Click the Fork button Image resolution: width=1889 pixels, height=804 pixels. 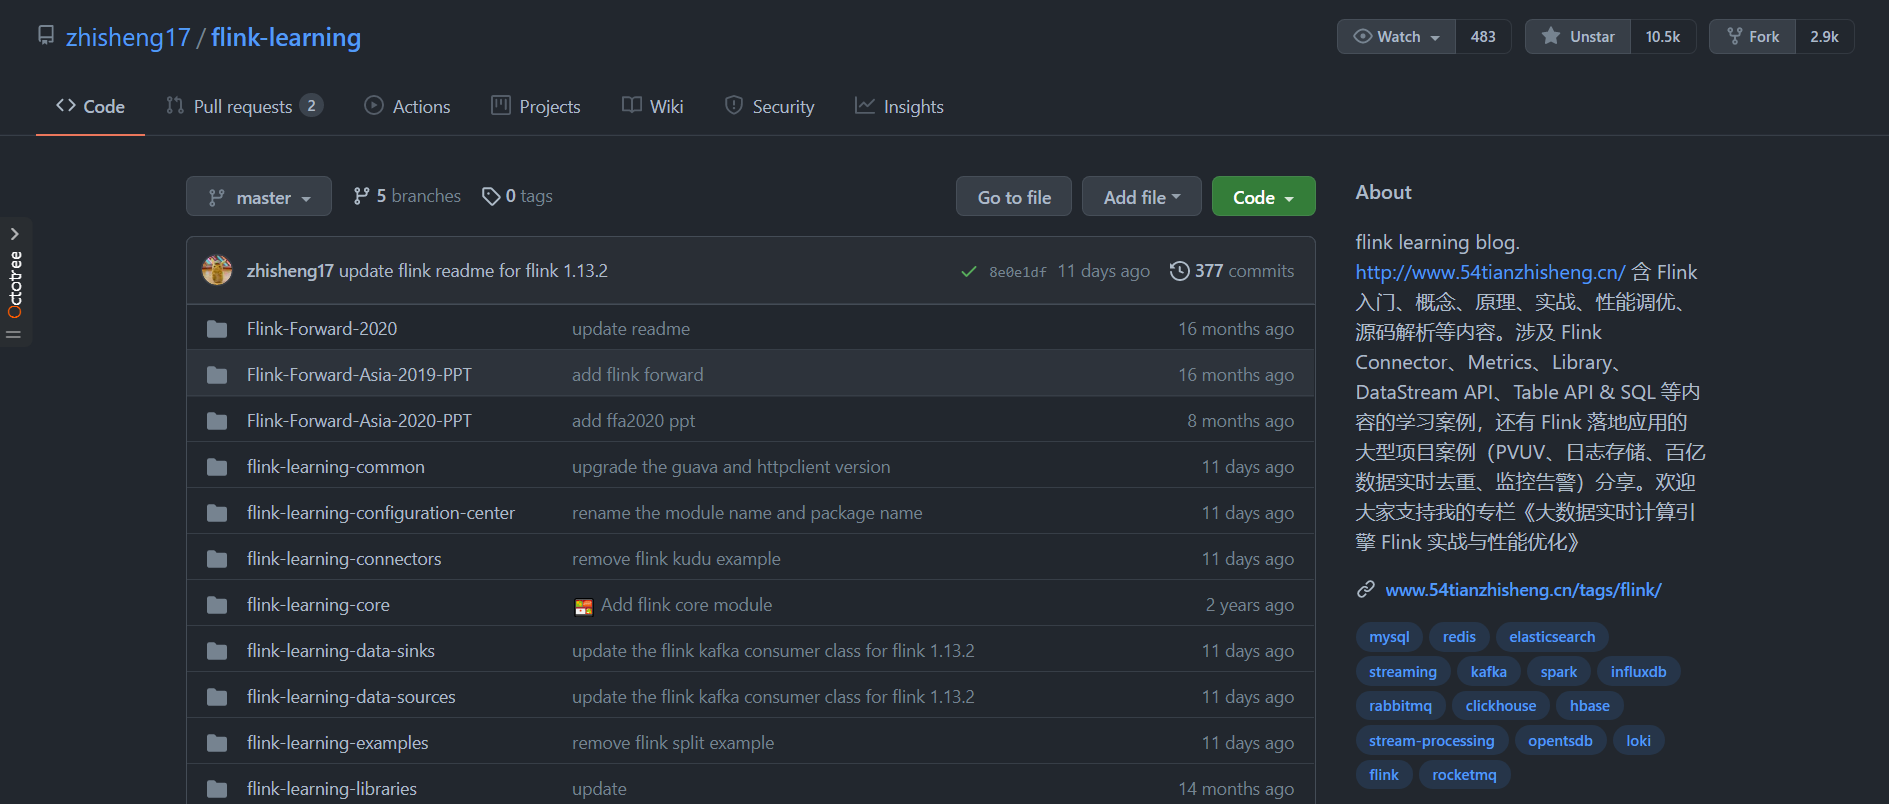click(1752, 36)
